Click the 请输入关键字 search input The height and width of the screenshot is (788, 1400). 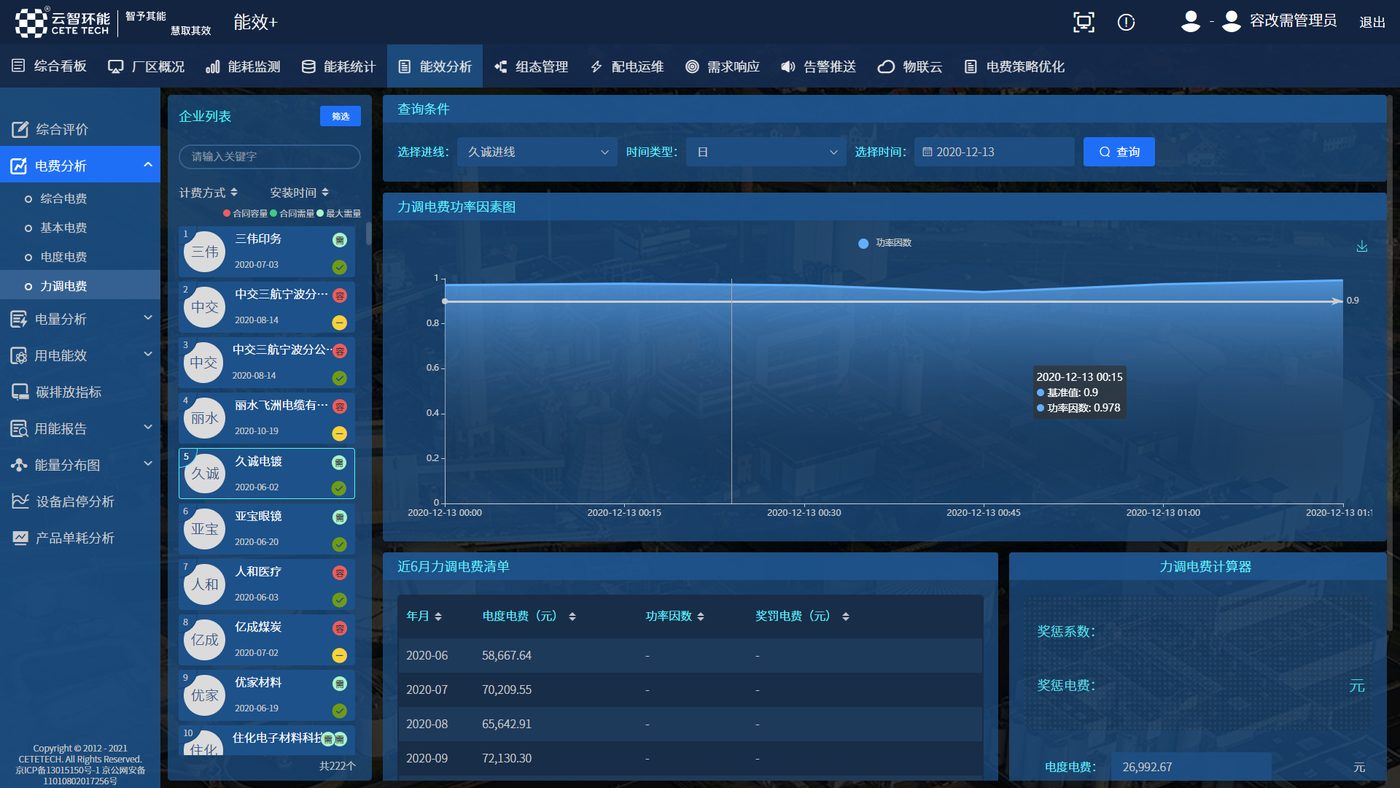click(269, 157)
